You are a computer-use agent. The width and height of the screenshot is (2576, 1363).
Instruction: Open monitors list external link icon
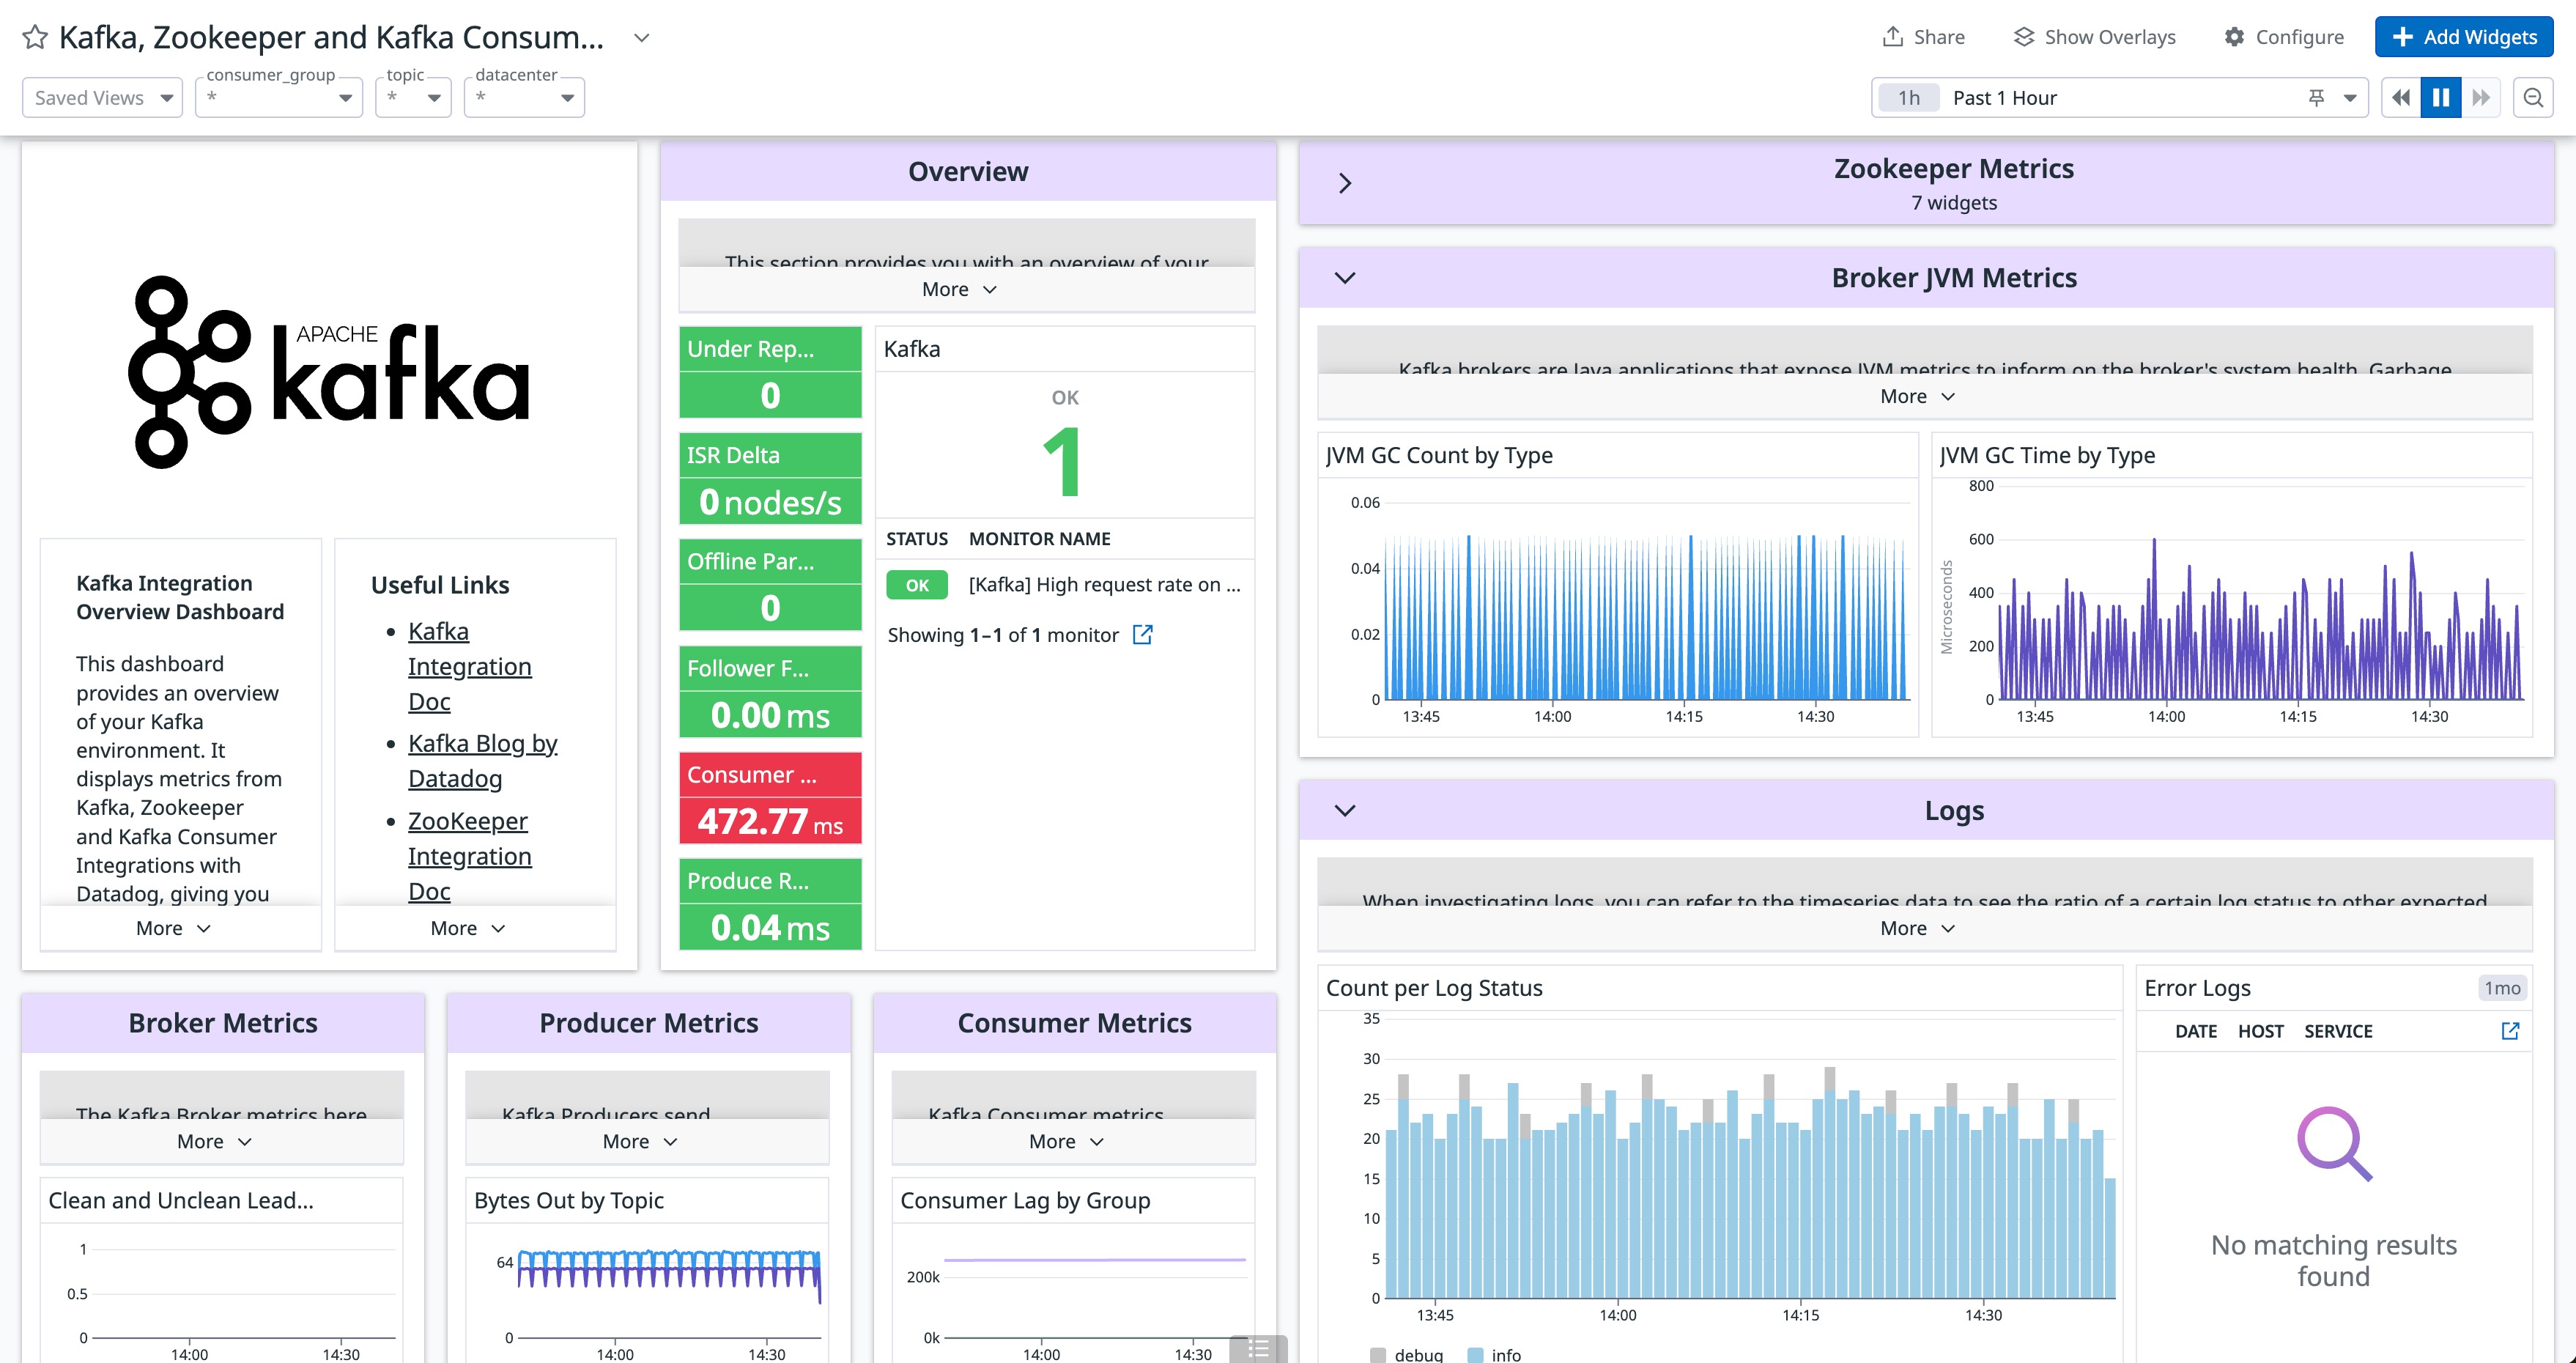pyautogui.click(x=1142, y=635)
